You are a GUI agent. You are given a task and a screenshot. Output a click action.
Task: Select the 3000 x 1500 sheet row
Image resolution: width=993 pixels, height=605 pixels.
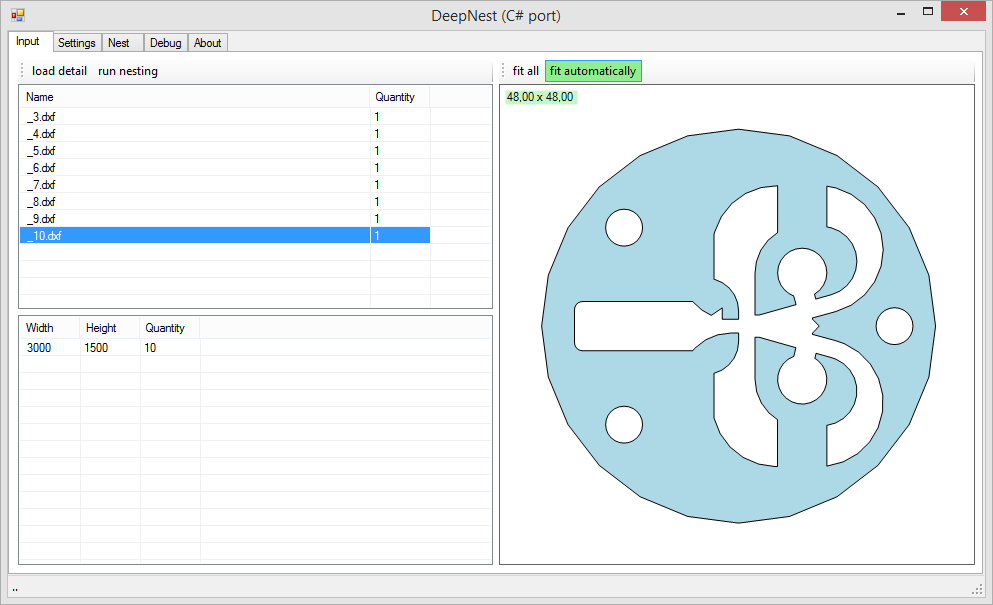(x=40, y=348)
